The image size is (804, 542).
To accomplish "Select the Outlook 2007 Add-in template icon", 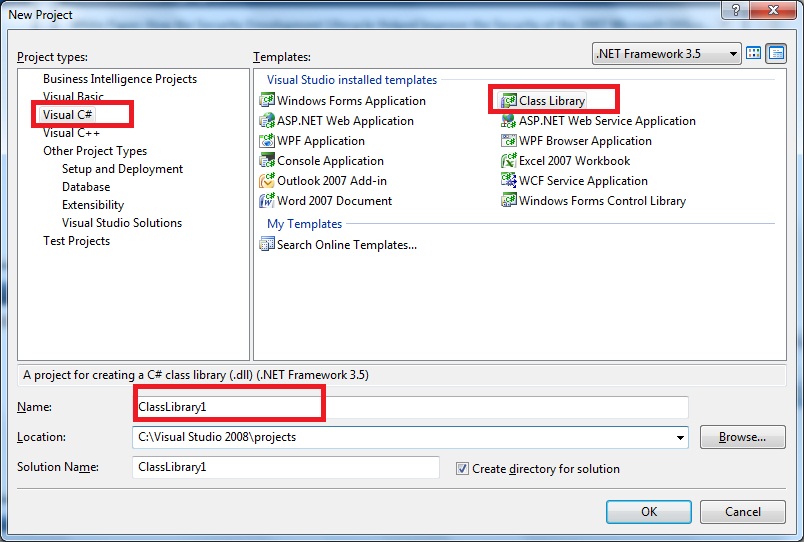I will (267, 180).
